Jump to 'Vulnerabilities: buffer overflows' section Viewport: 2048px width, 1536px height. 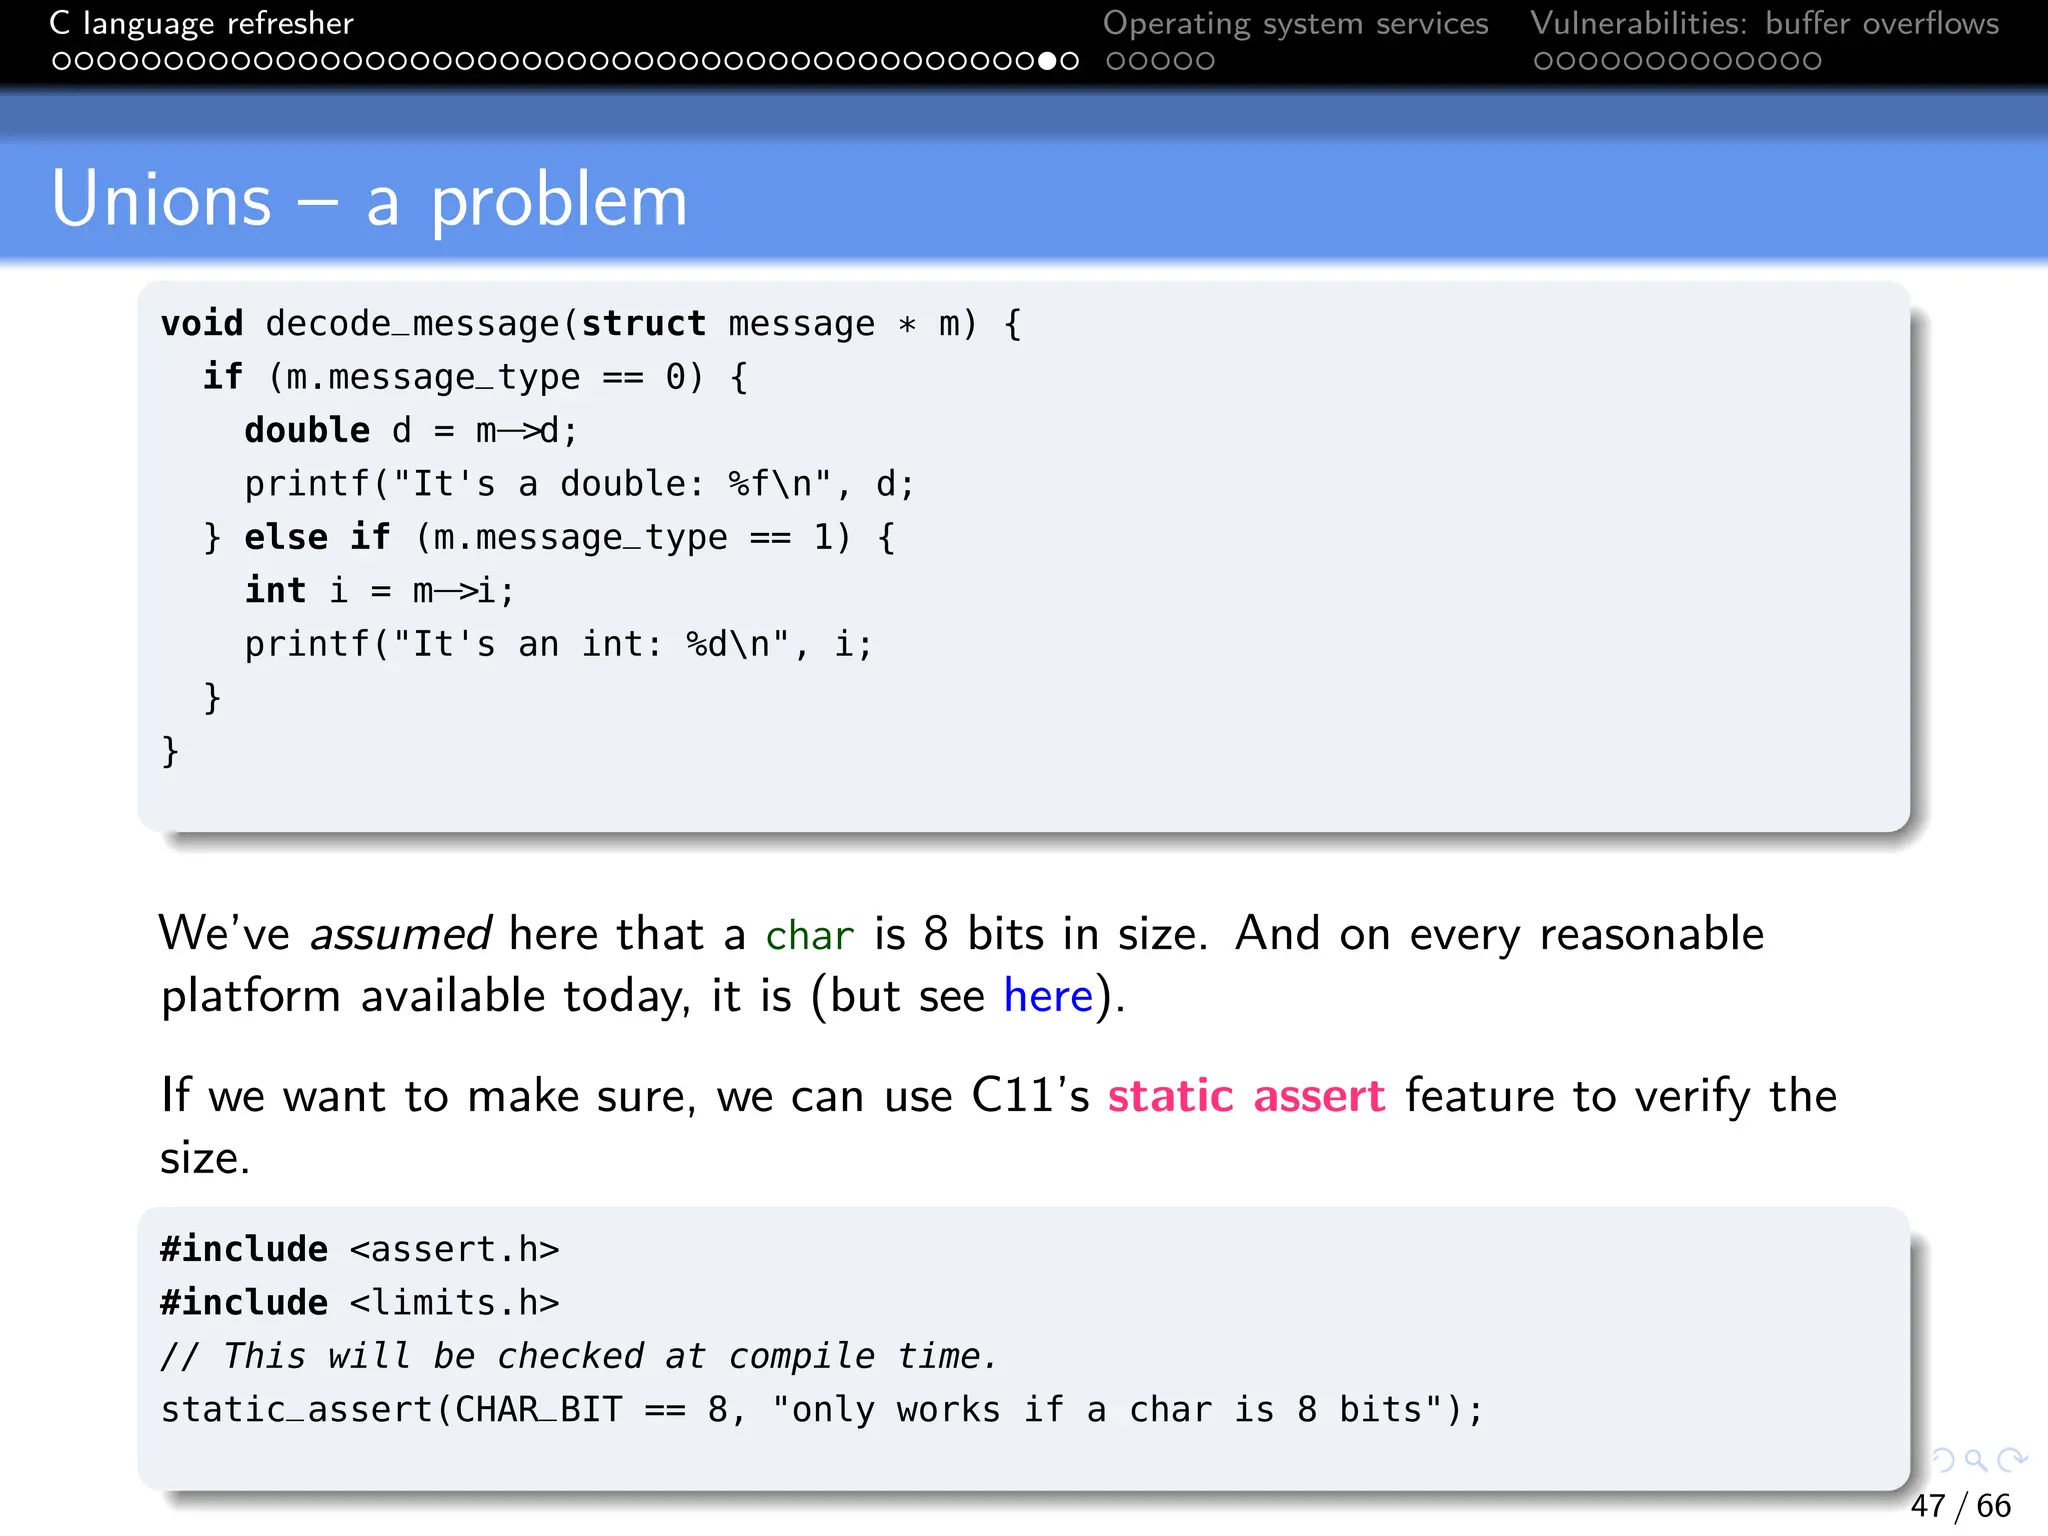(x=1764, y=23)
